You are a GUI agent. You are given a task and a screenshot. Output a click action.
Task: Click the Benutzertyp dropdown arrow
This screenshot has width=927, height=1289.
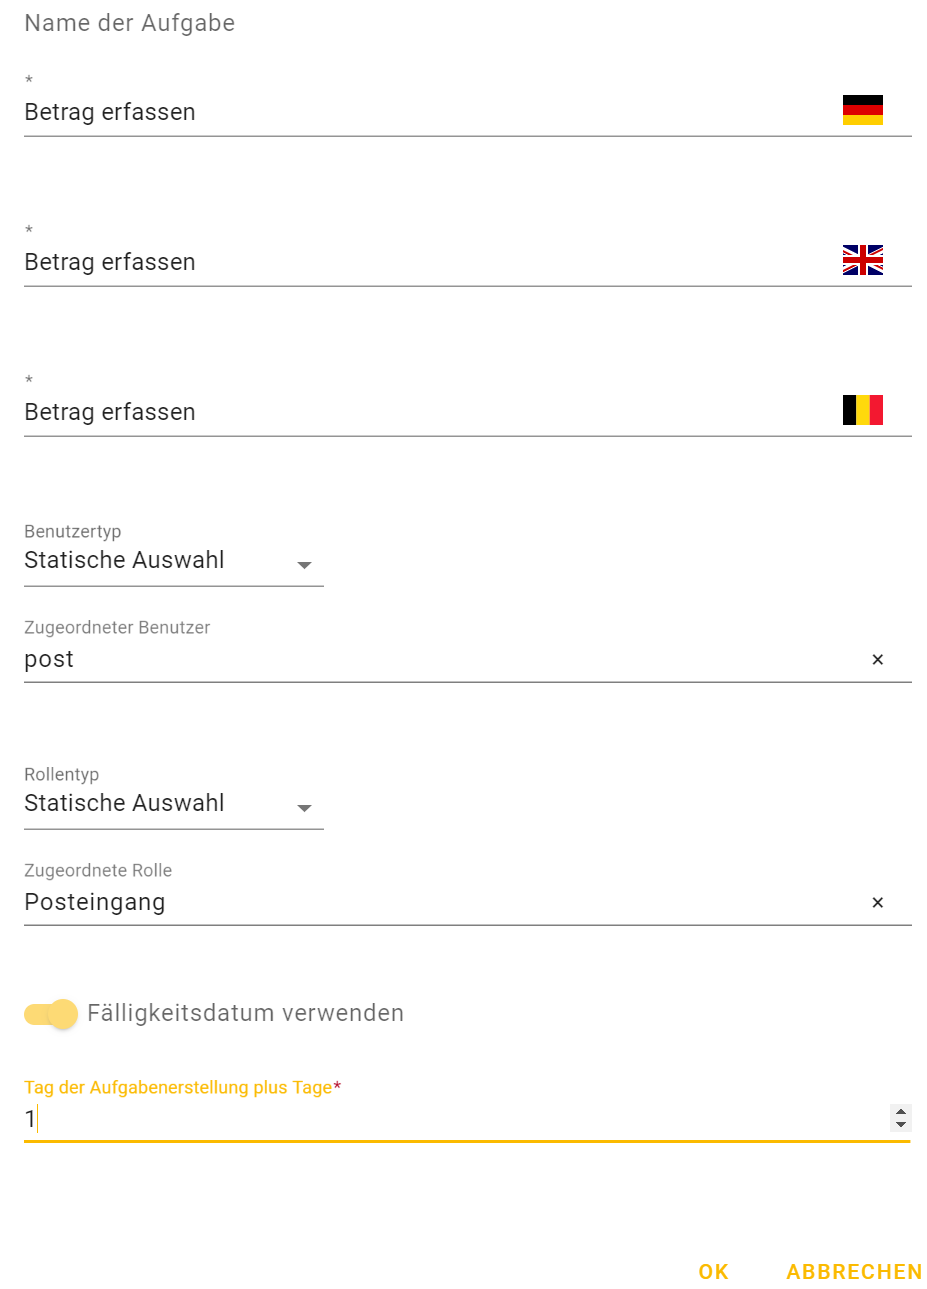coord(305,566)
